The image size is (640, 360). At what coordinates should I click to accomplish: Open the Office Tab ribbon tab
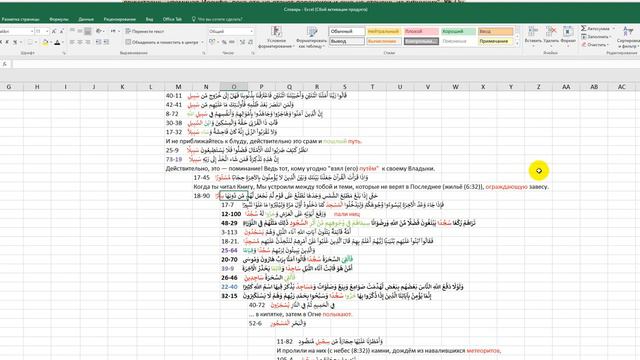(172, 19)
